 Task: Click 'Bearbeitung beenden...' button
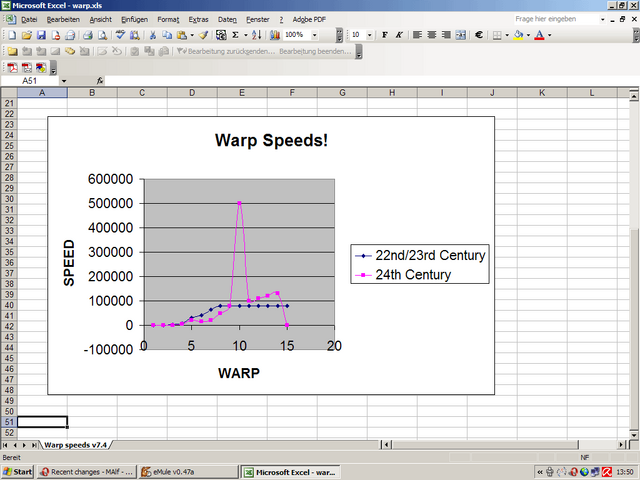[x=315, y=51]
